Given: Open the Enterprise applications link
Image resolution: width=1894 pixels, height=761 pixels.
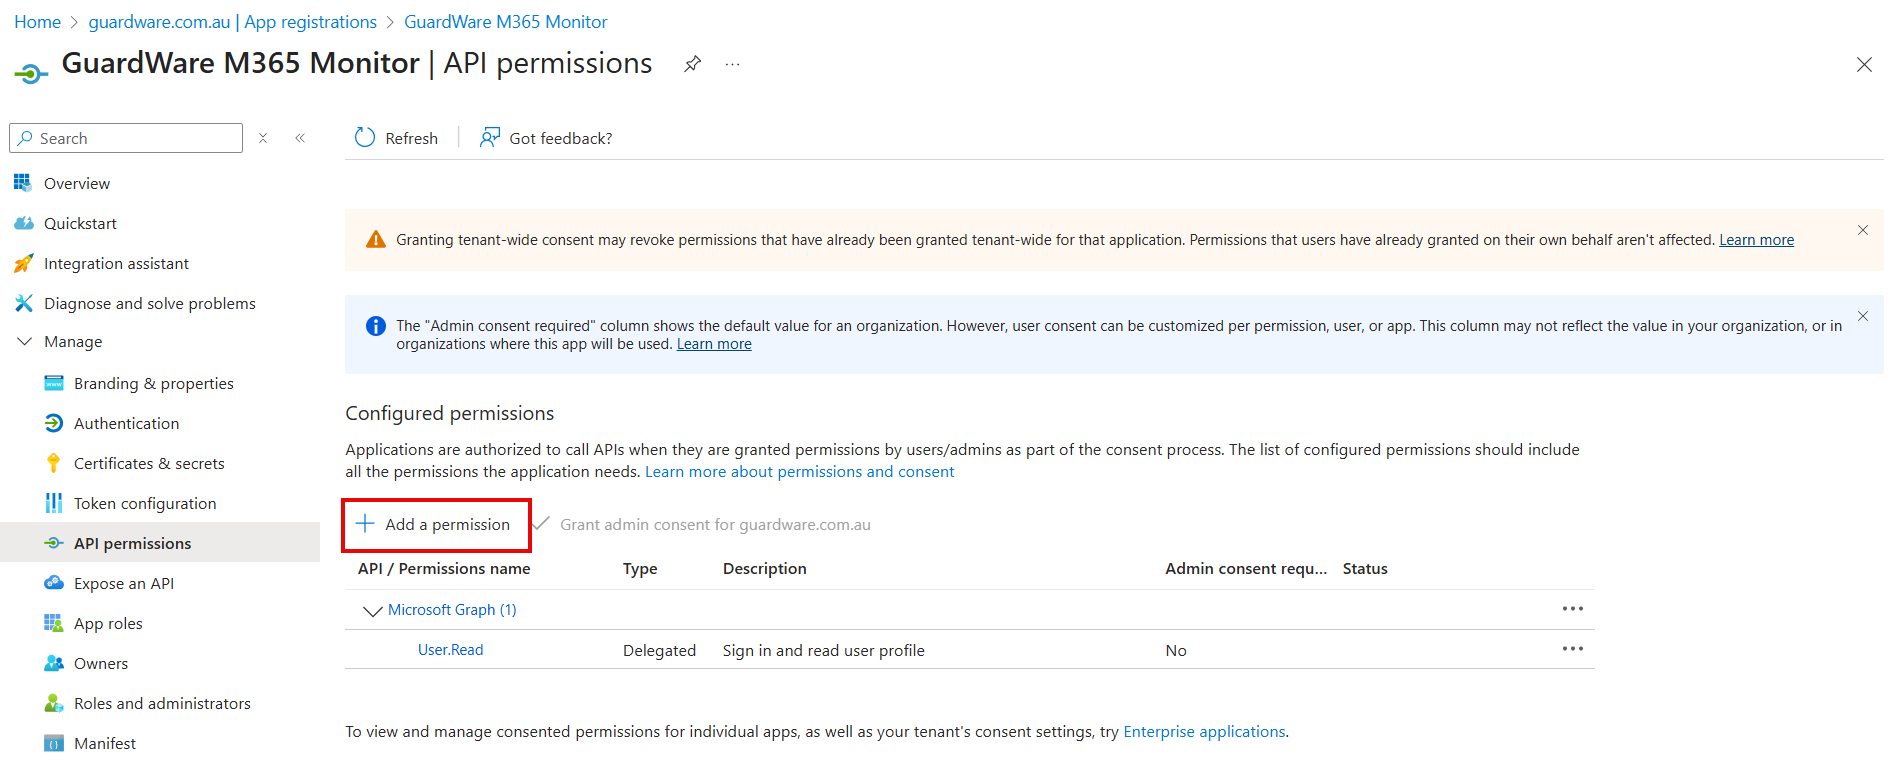Looking at the screenshot, I should [x=1204, y=732].
